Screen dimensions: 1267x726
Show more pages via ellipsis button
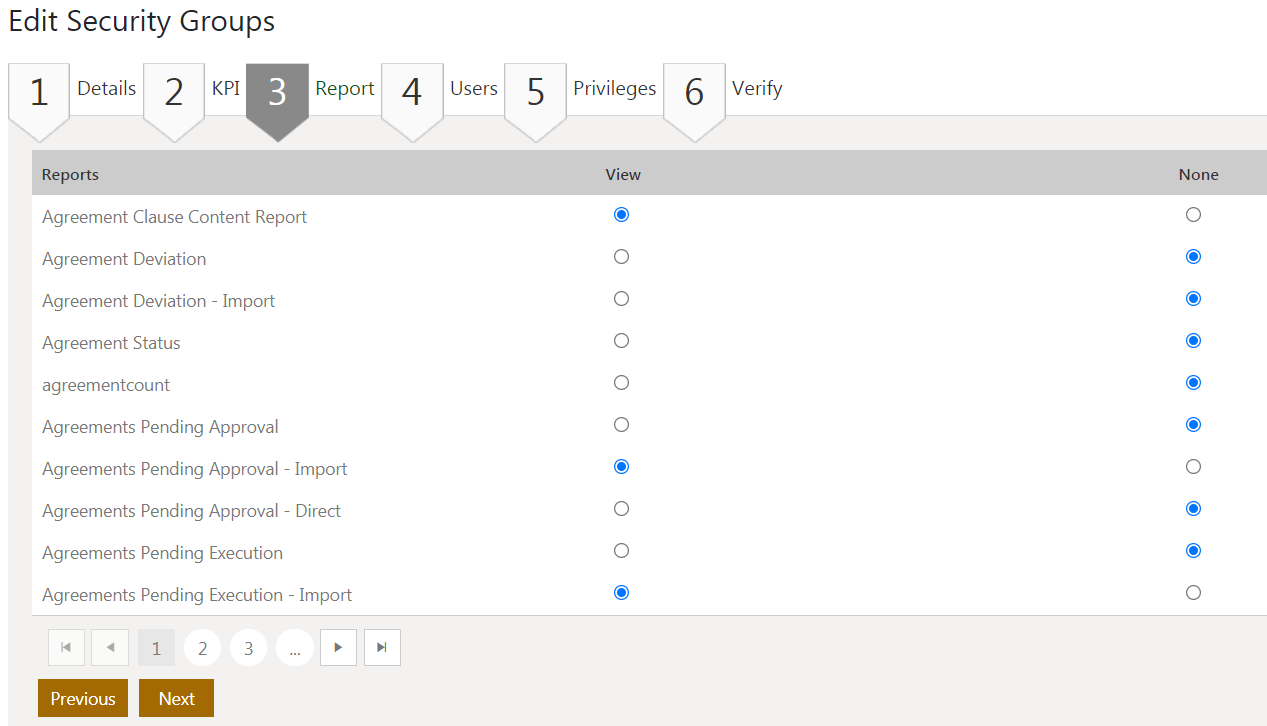click(x=294, y=648)
